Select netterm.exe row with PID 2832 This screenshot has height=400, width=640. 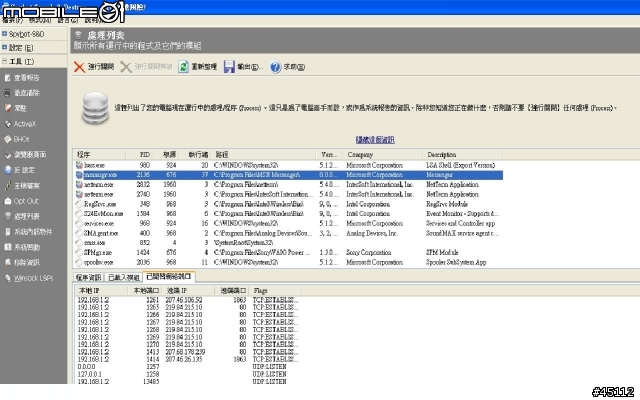click(x=289, y=184)
